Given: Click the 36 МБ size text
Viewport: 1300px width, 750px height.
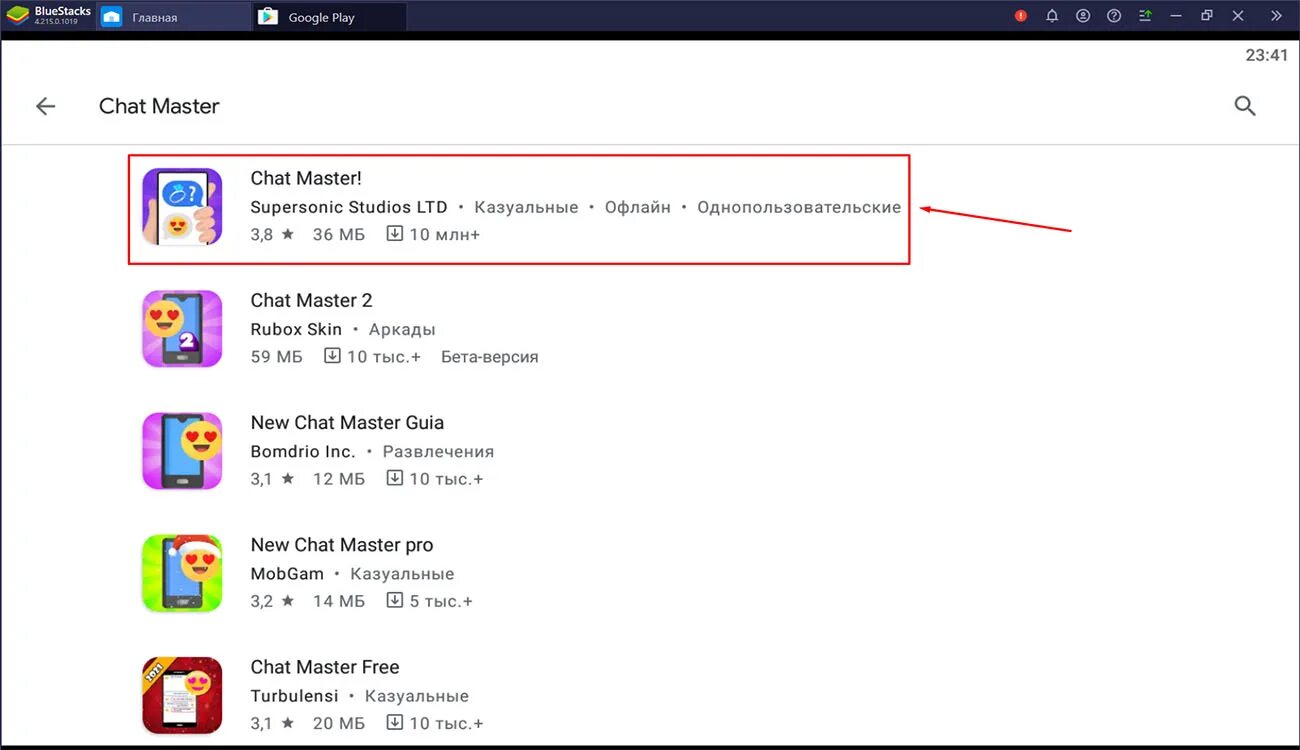Looking at the screenshot, I should (x=339, y=234).
